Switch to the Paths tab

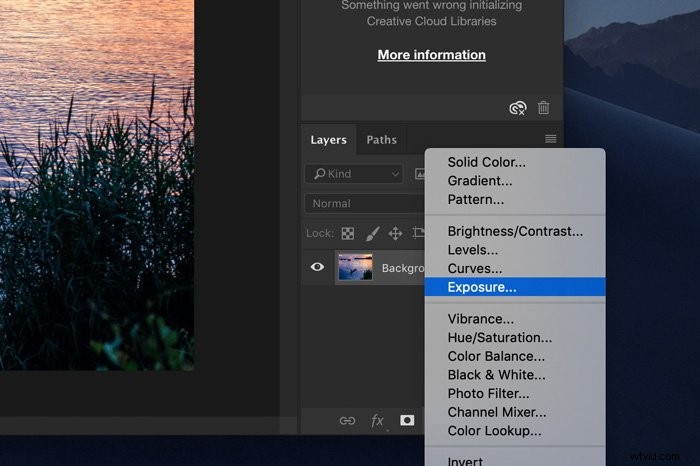[x=381, y=140]
